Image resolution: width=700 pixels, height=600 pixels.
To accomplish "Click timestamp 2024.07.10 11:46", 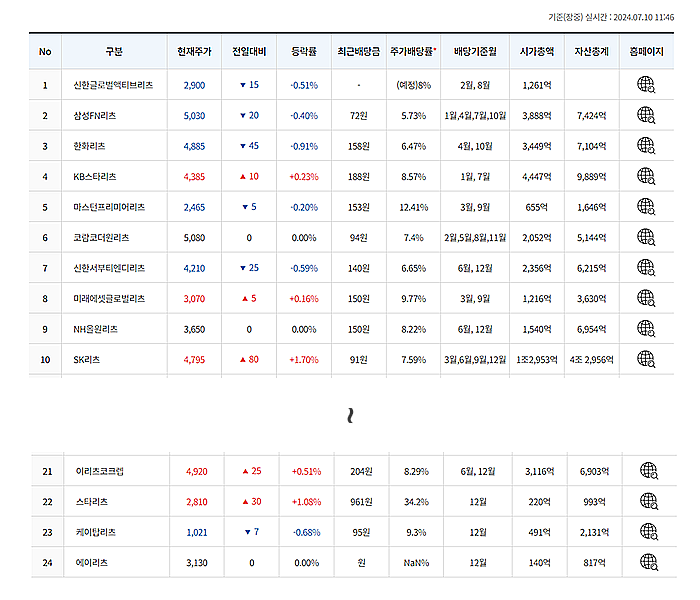I will [x=644, y=17].
